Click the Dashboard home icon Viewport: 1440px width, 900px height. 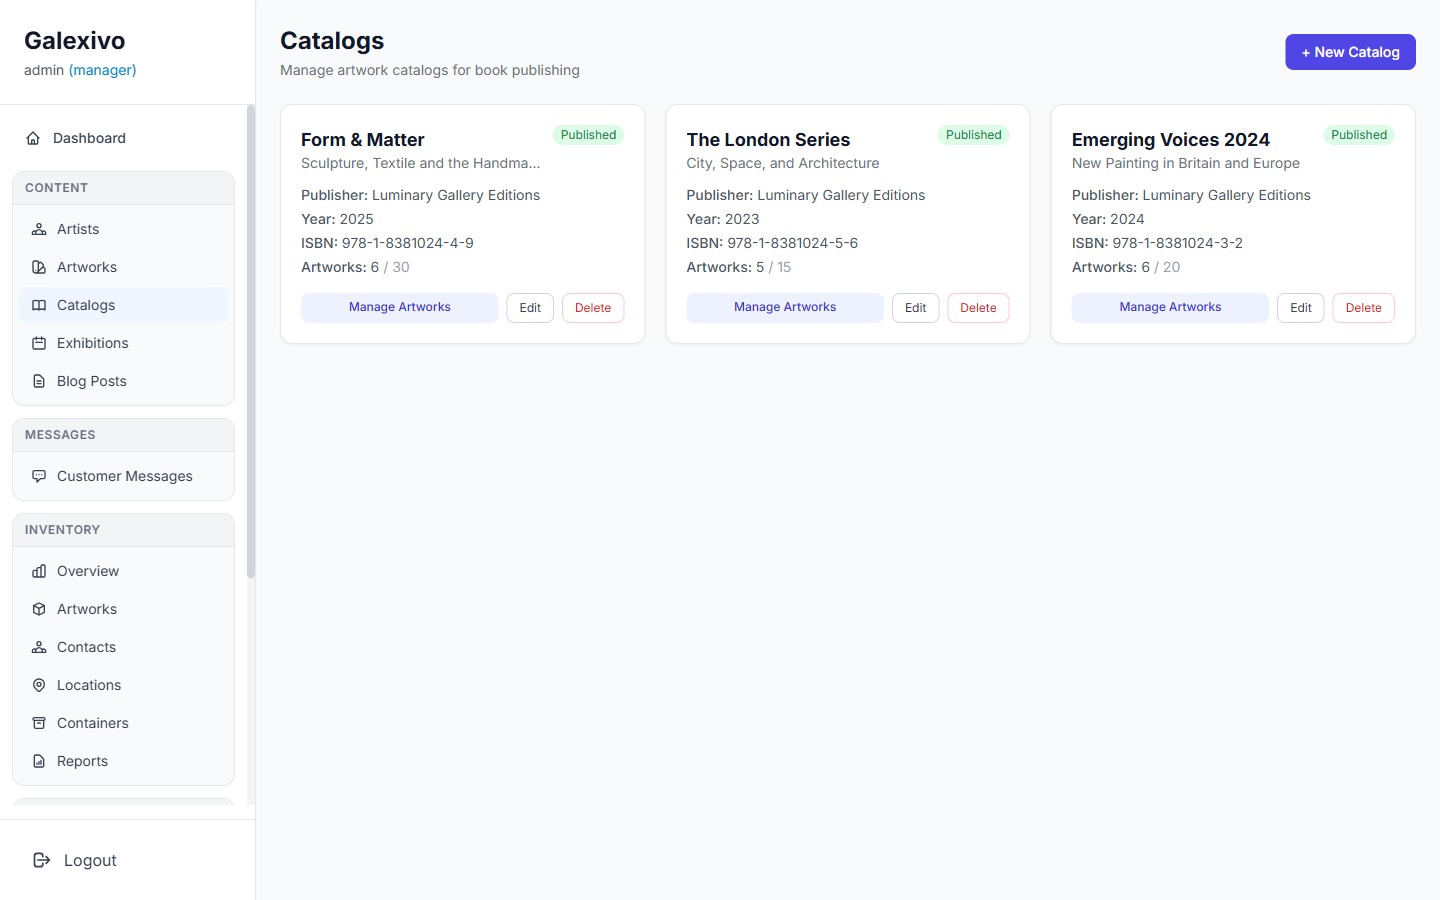tap(33, 138)
